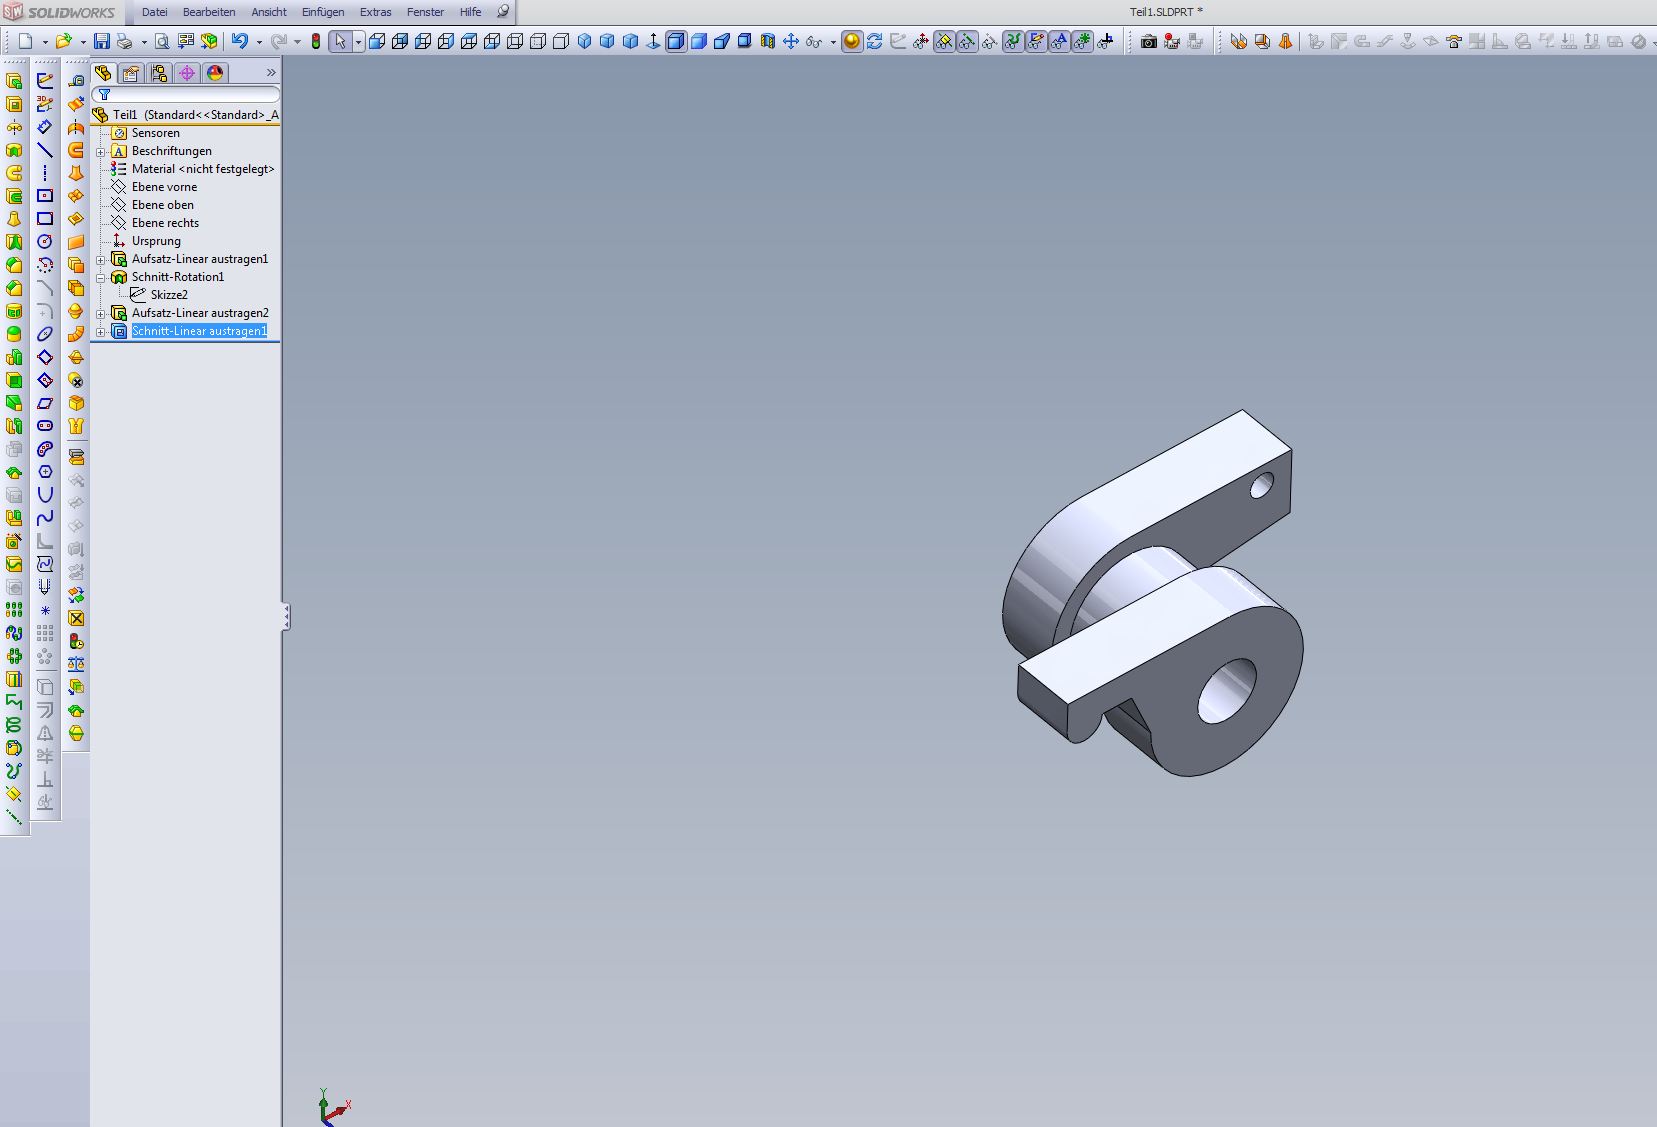The width and height of the screenshot is (1657, 1127).
Task: Click the Rebuild traffic light icon
Action: 316,41
